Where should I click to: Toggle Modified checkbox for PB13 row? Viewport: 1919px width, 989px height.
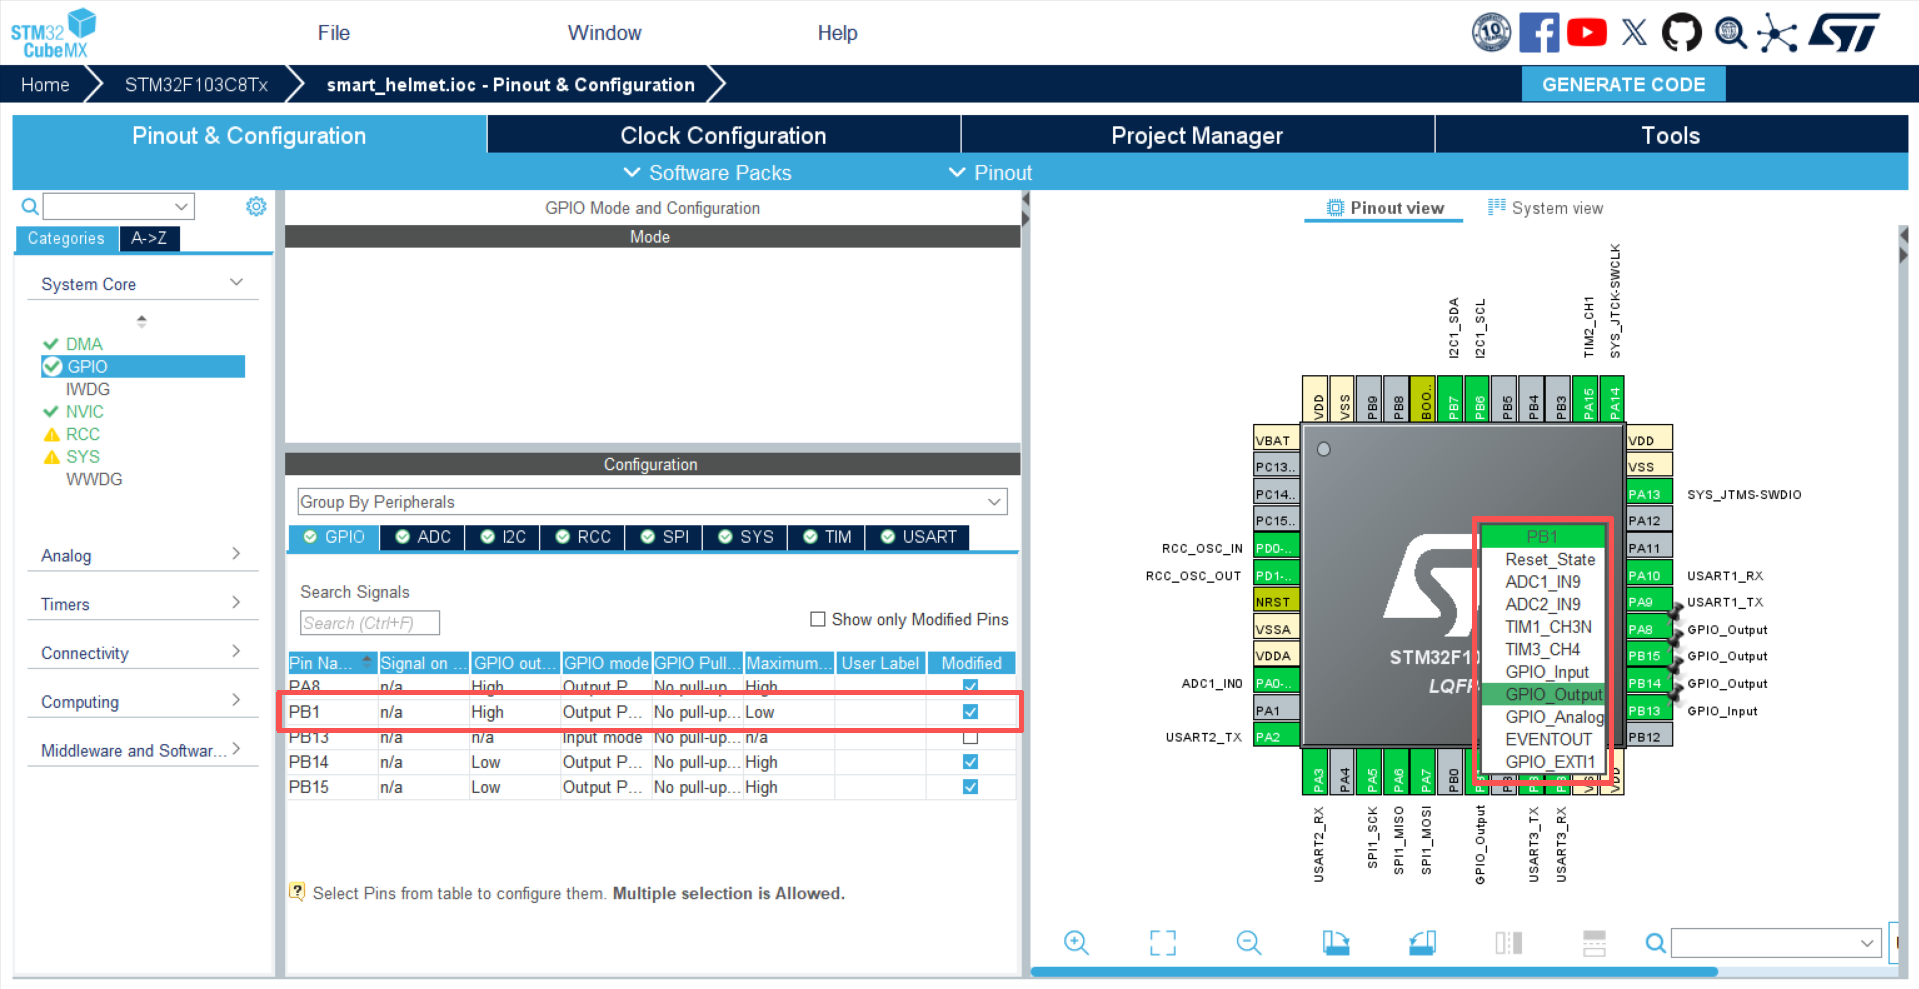[x=970, y=737]
